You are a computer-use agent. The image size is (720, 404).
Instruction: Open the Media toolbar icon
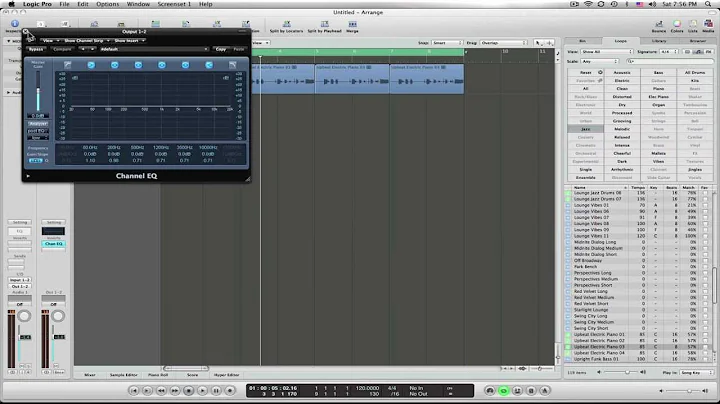[x=708, y=24]
